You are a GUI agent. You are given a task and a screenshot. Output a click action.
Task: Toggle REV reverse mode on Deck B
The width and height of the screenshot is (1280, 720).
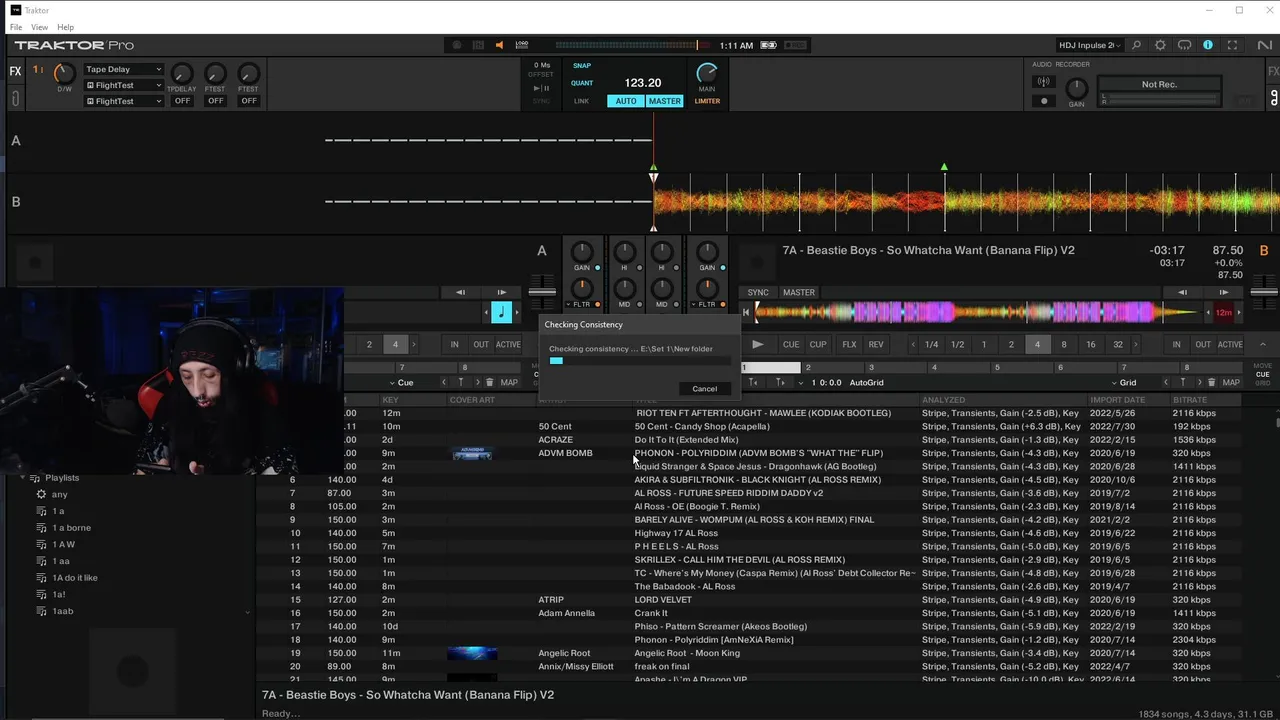coord(876,344)
